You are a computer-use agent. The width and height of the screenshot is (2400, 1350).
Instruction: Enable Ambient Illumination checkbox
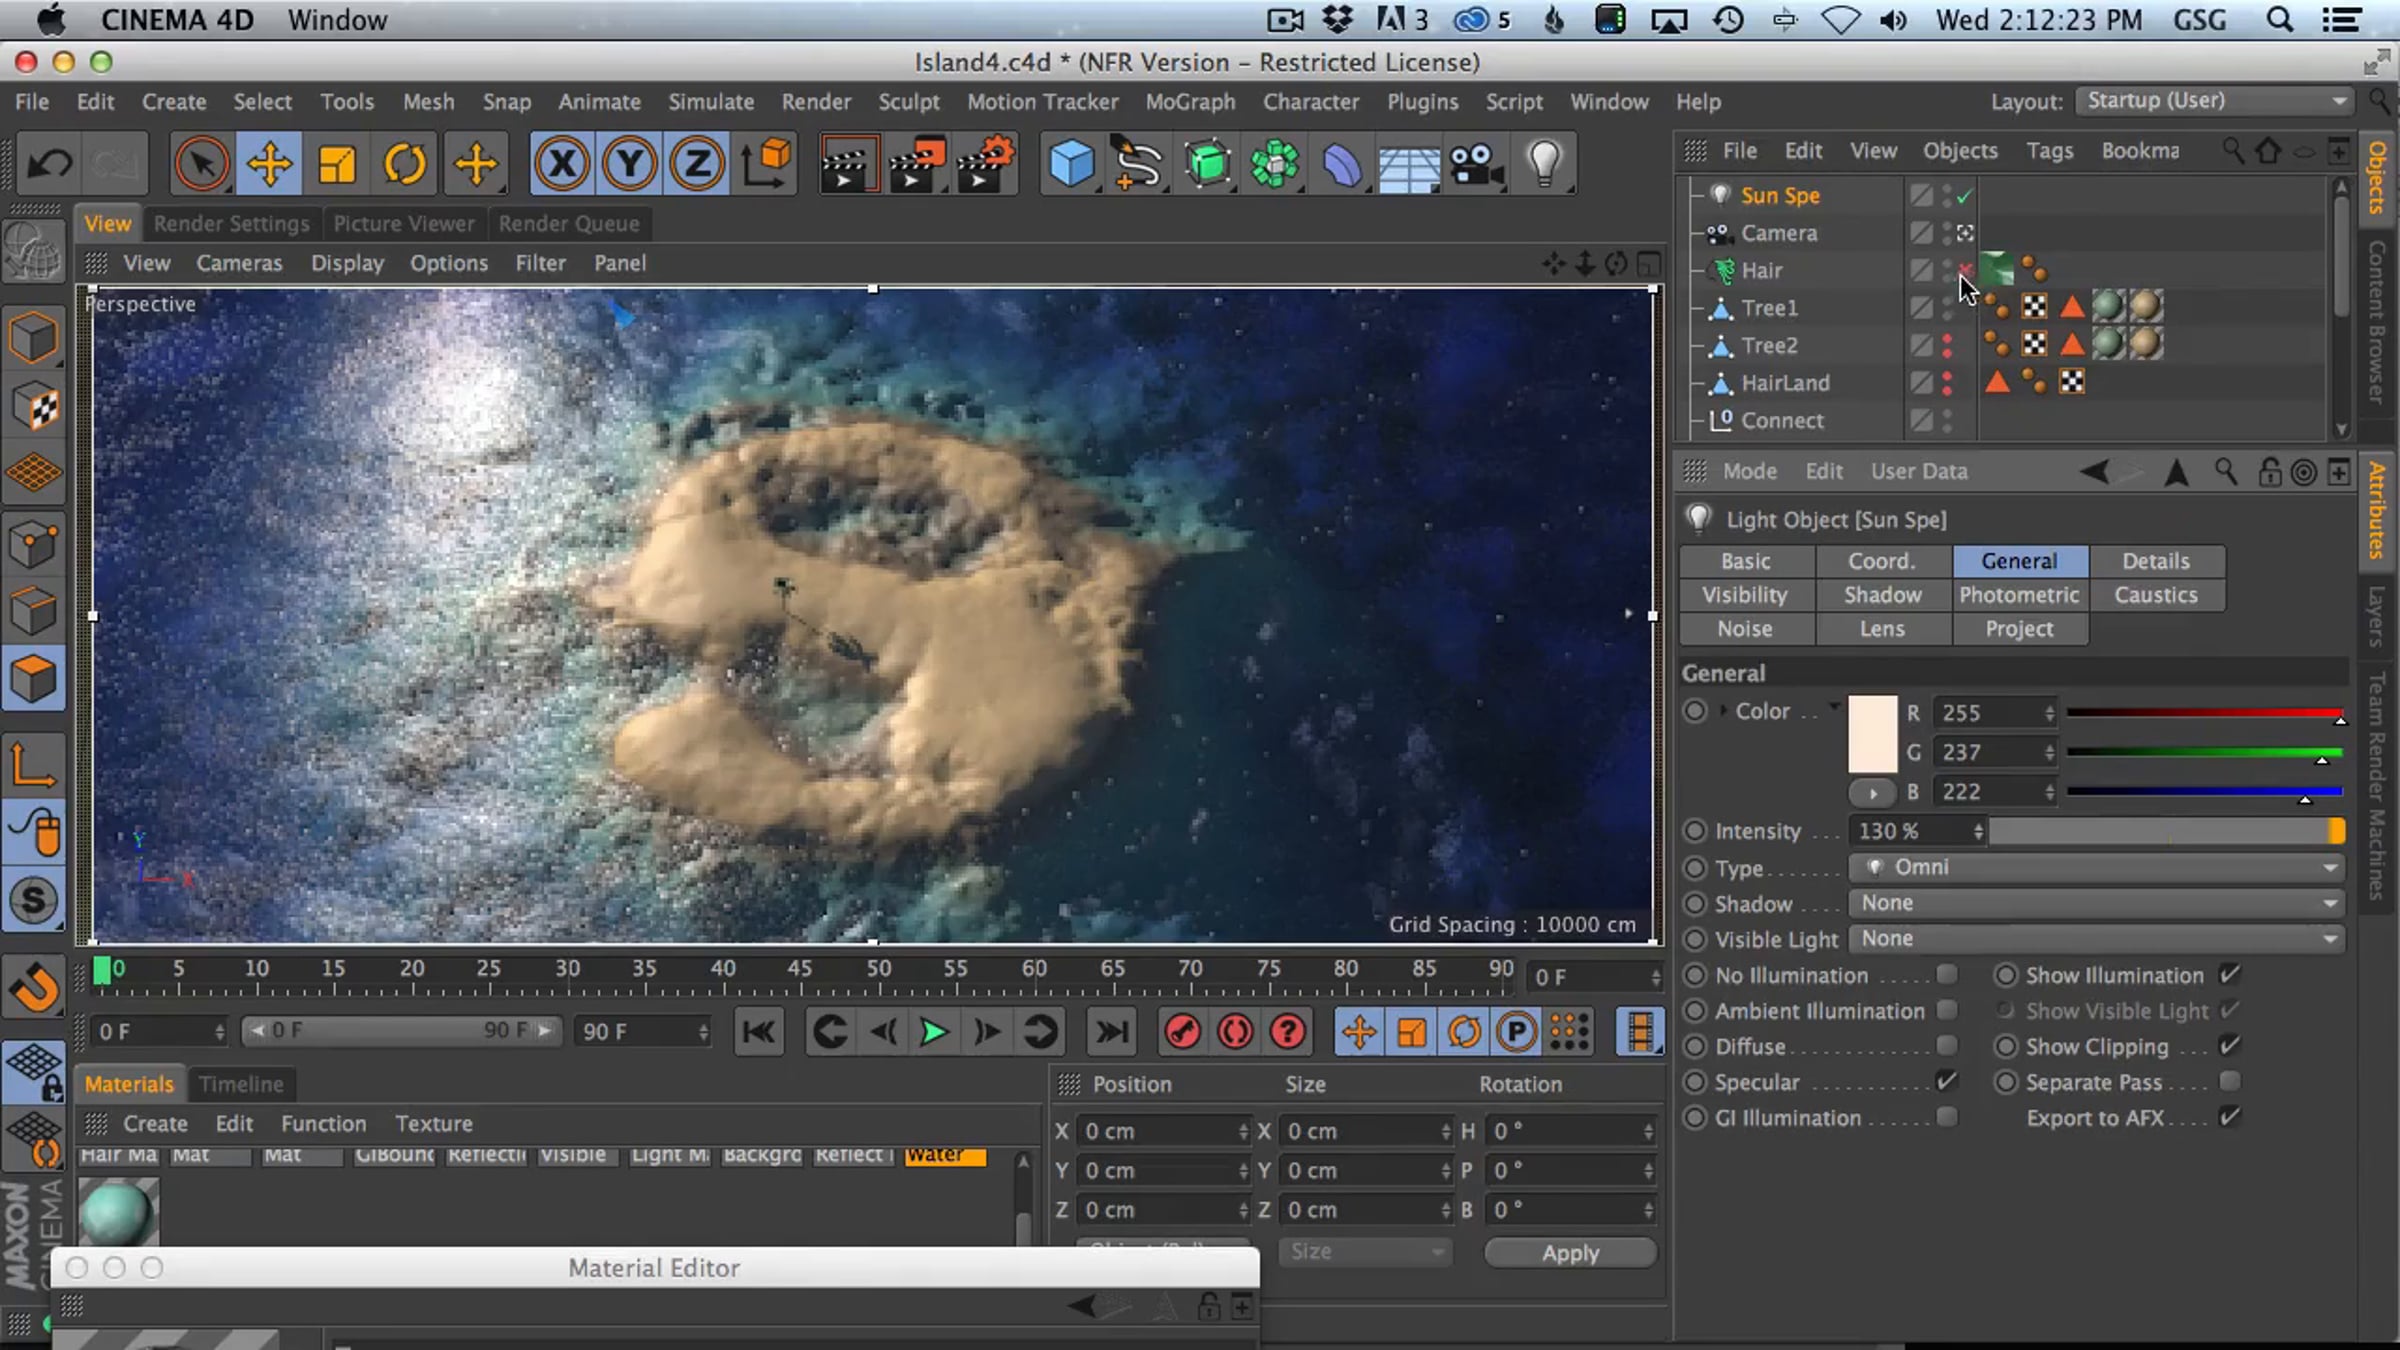pyautogui.click(x=1946, y=1010)
